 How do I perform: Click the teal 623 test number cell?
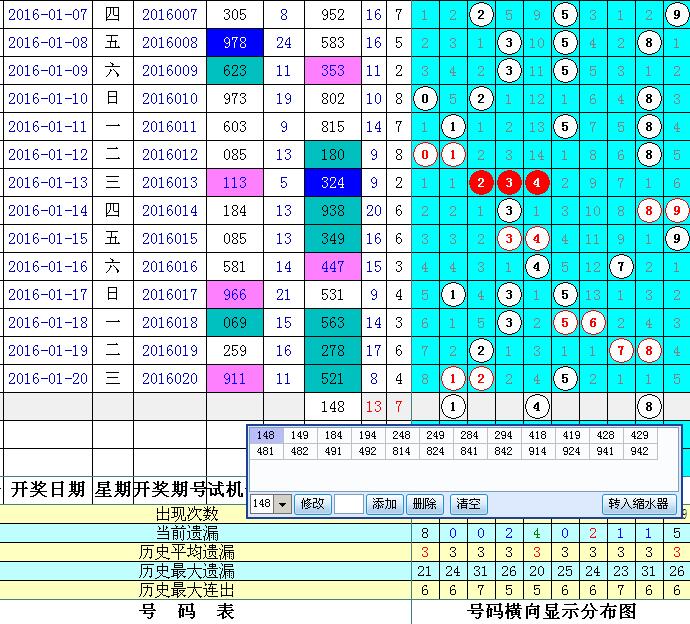tap(235, 71)
